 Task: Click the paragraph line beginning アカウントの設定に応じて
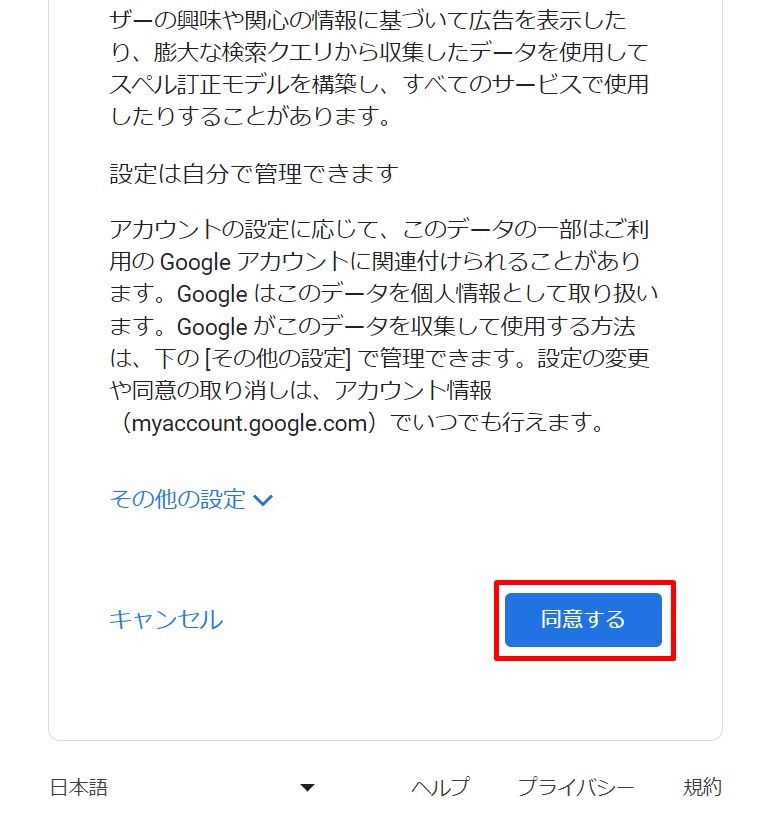coord(379,230)
